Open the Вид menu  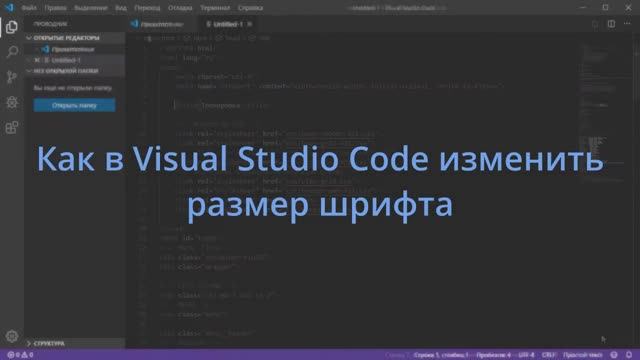pyautogui.click(x=121, y=8)
